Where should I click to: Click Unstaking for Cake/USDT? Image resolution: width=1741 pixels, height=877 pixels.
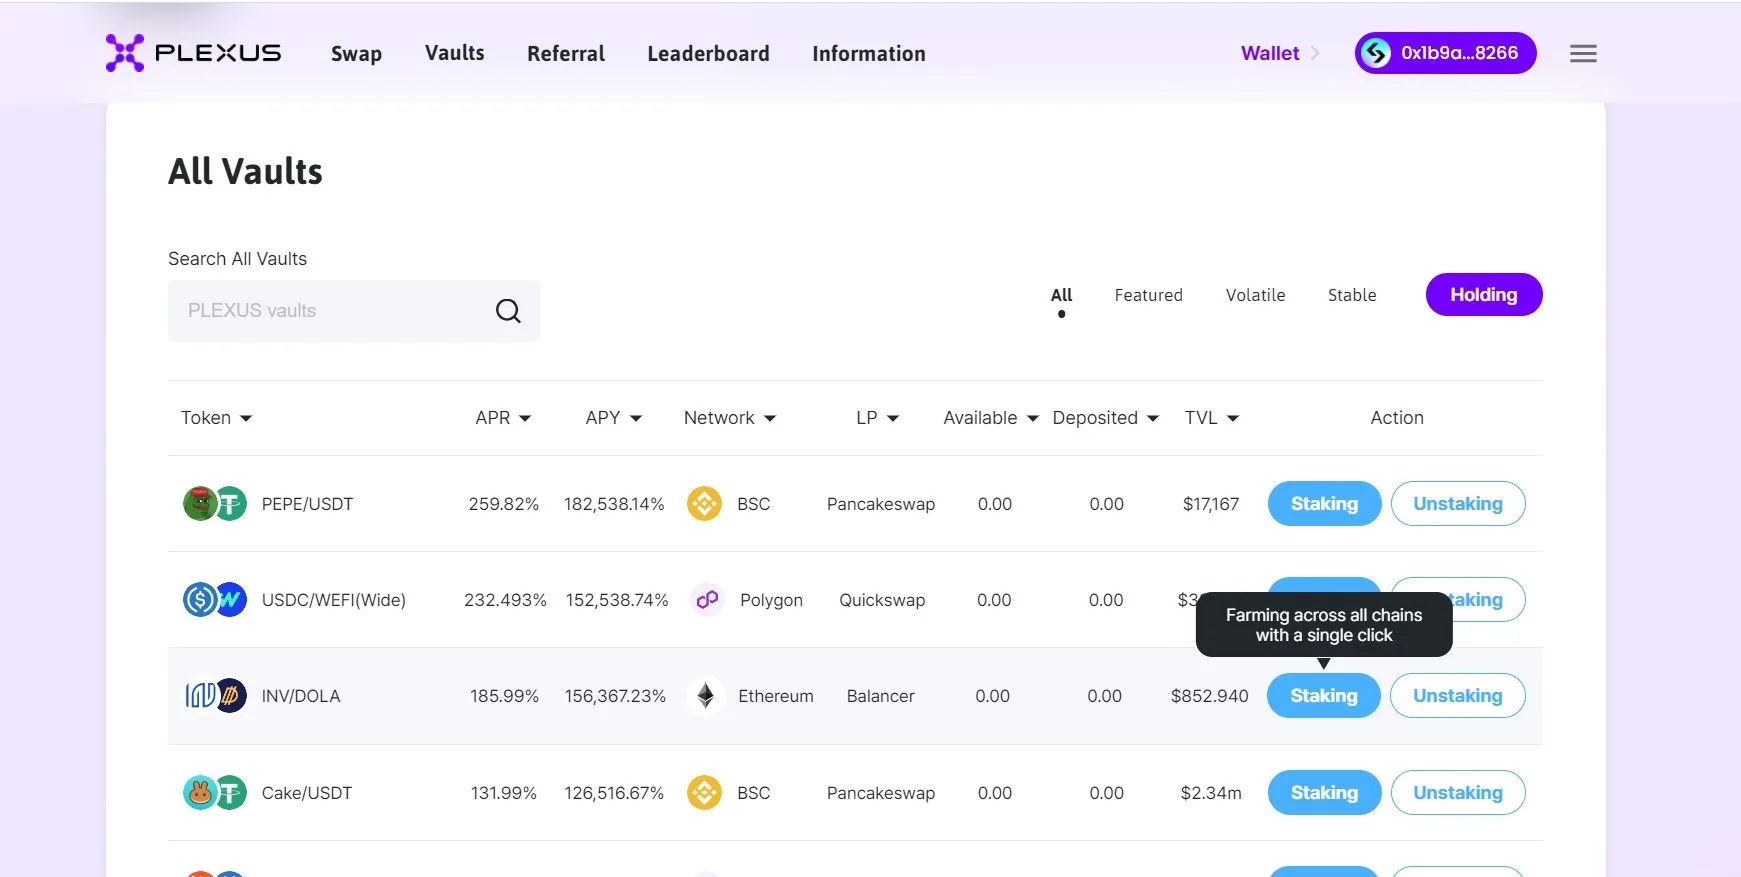(1458, 793)
